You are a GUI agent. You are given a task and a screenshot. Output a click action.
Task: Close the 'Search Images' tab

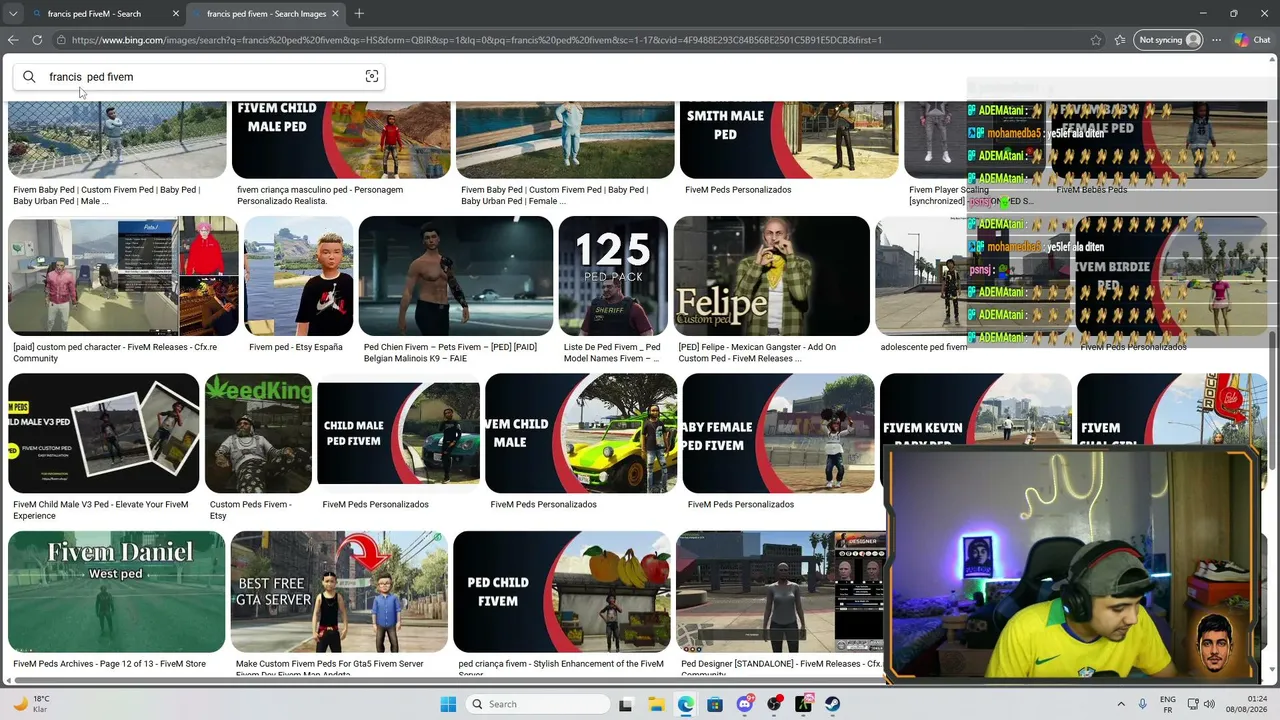(335, 14)
